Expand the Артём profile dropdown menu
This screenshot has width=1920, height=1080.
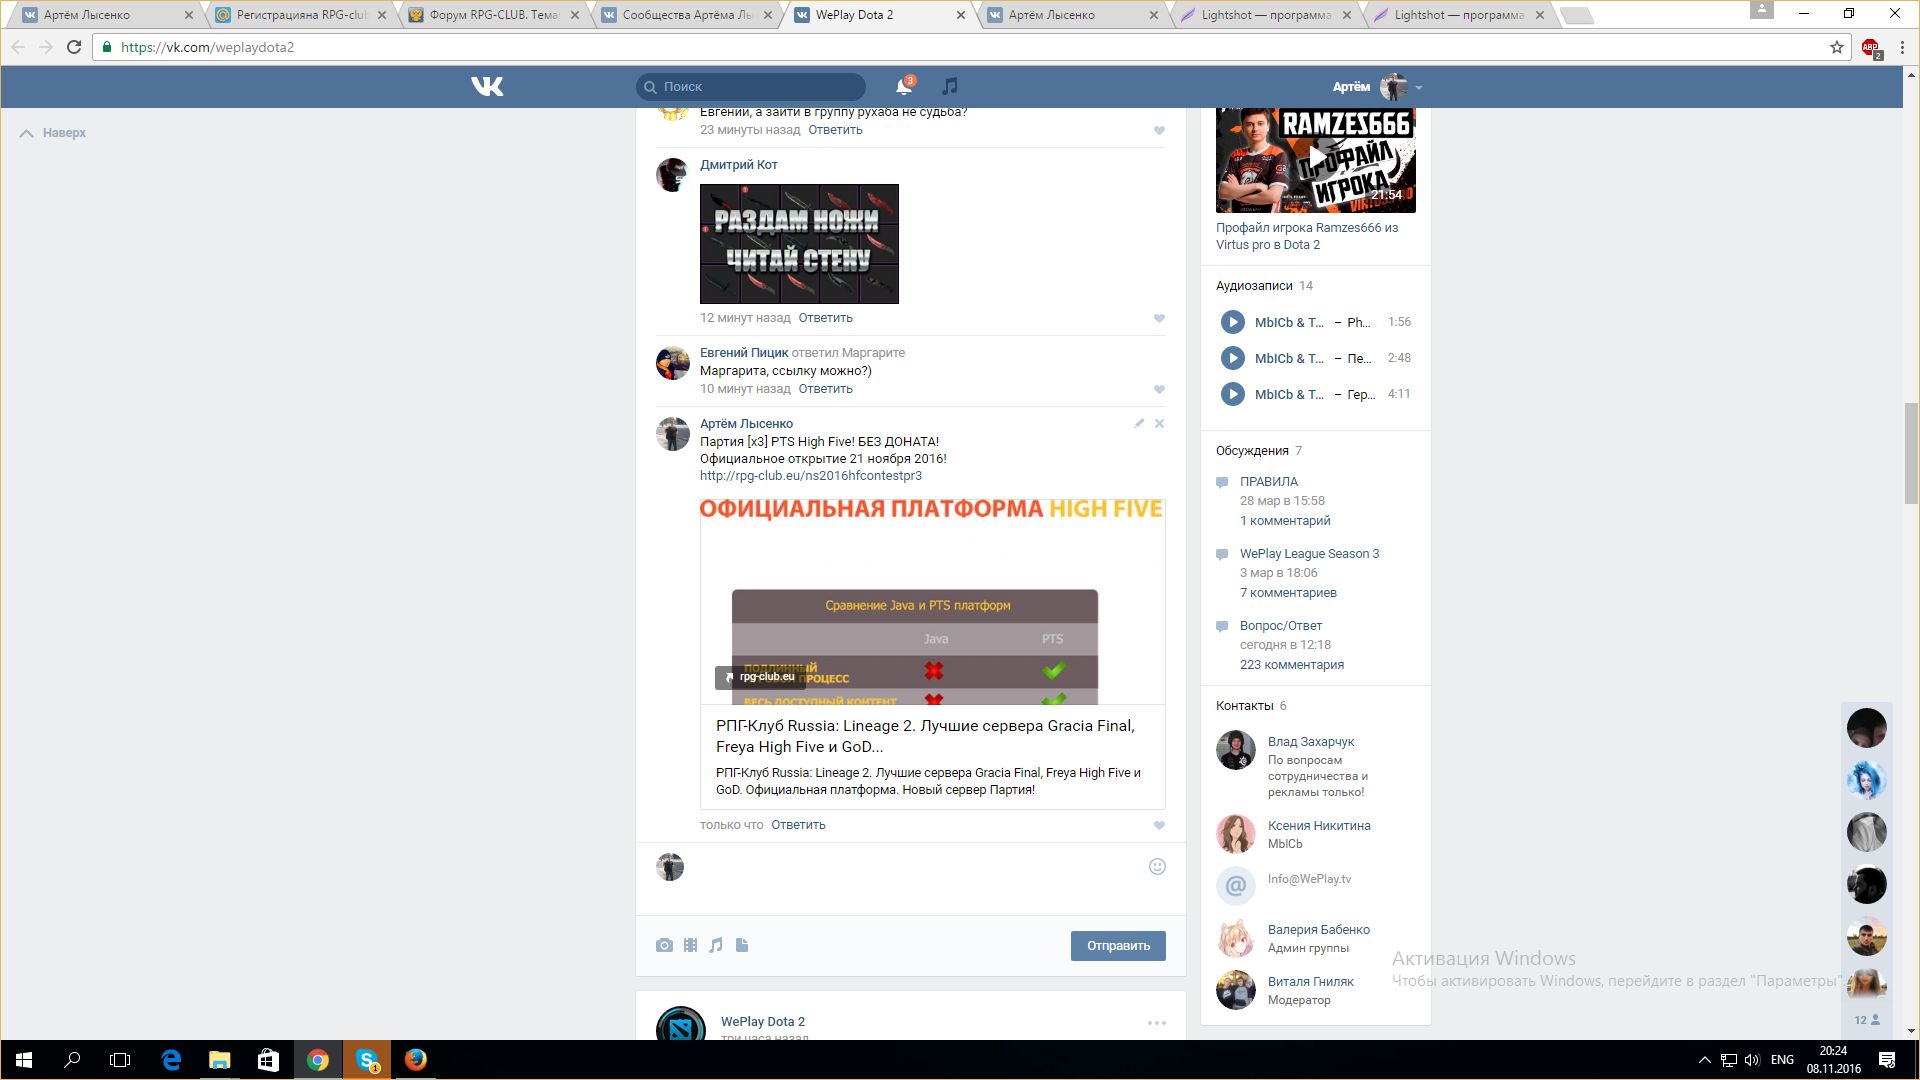(1418, 88)
